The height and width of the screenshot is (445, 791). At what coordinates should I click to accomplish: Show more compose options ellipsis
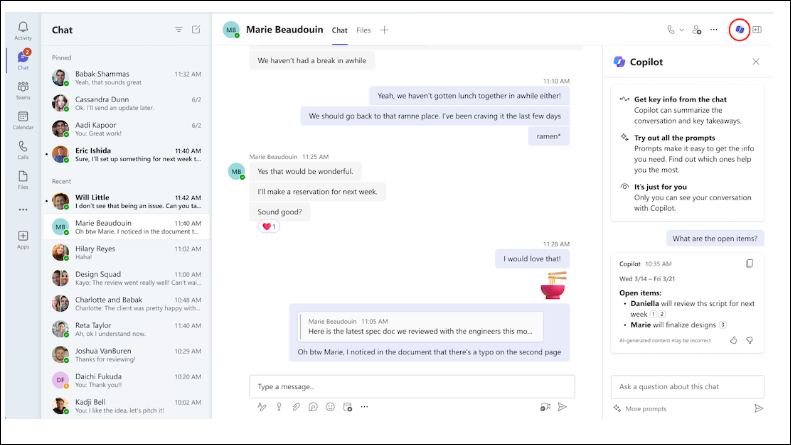[365, 407]
